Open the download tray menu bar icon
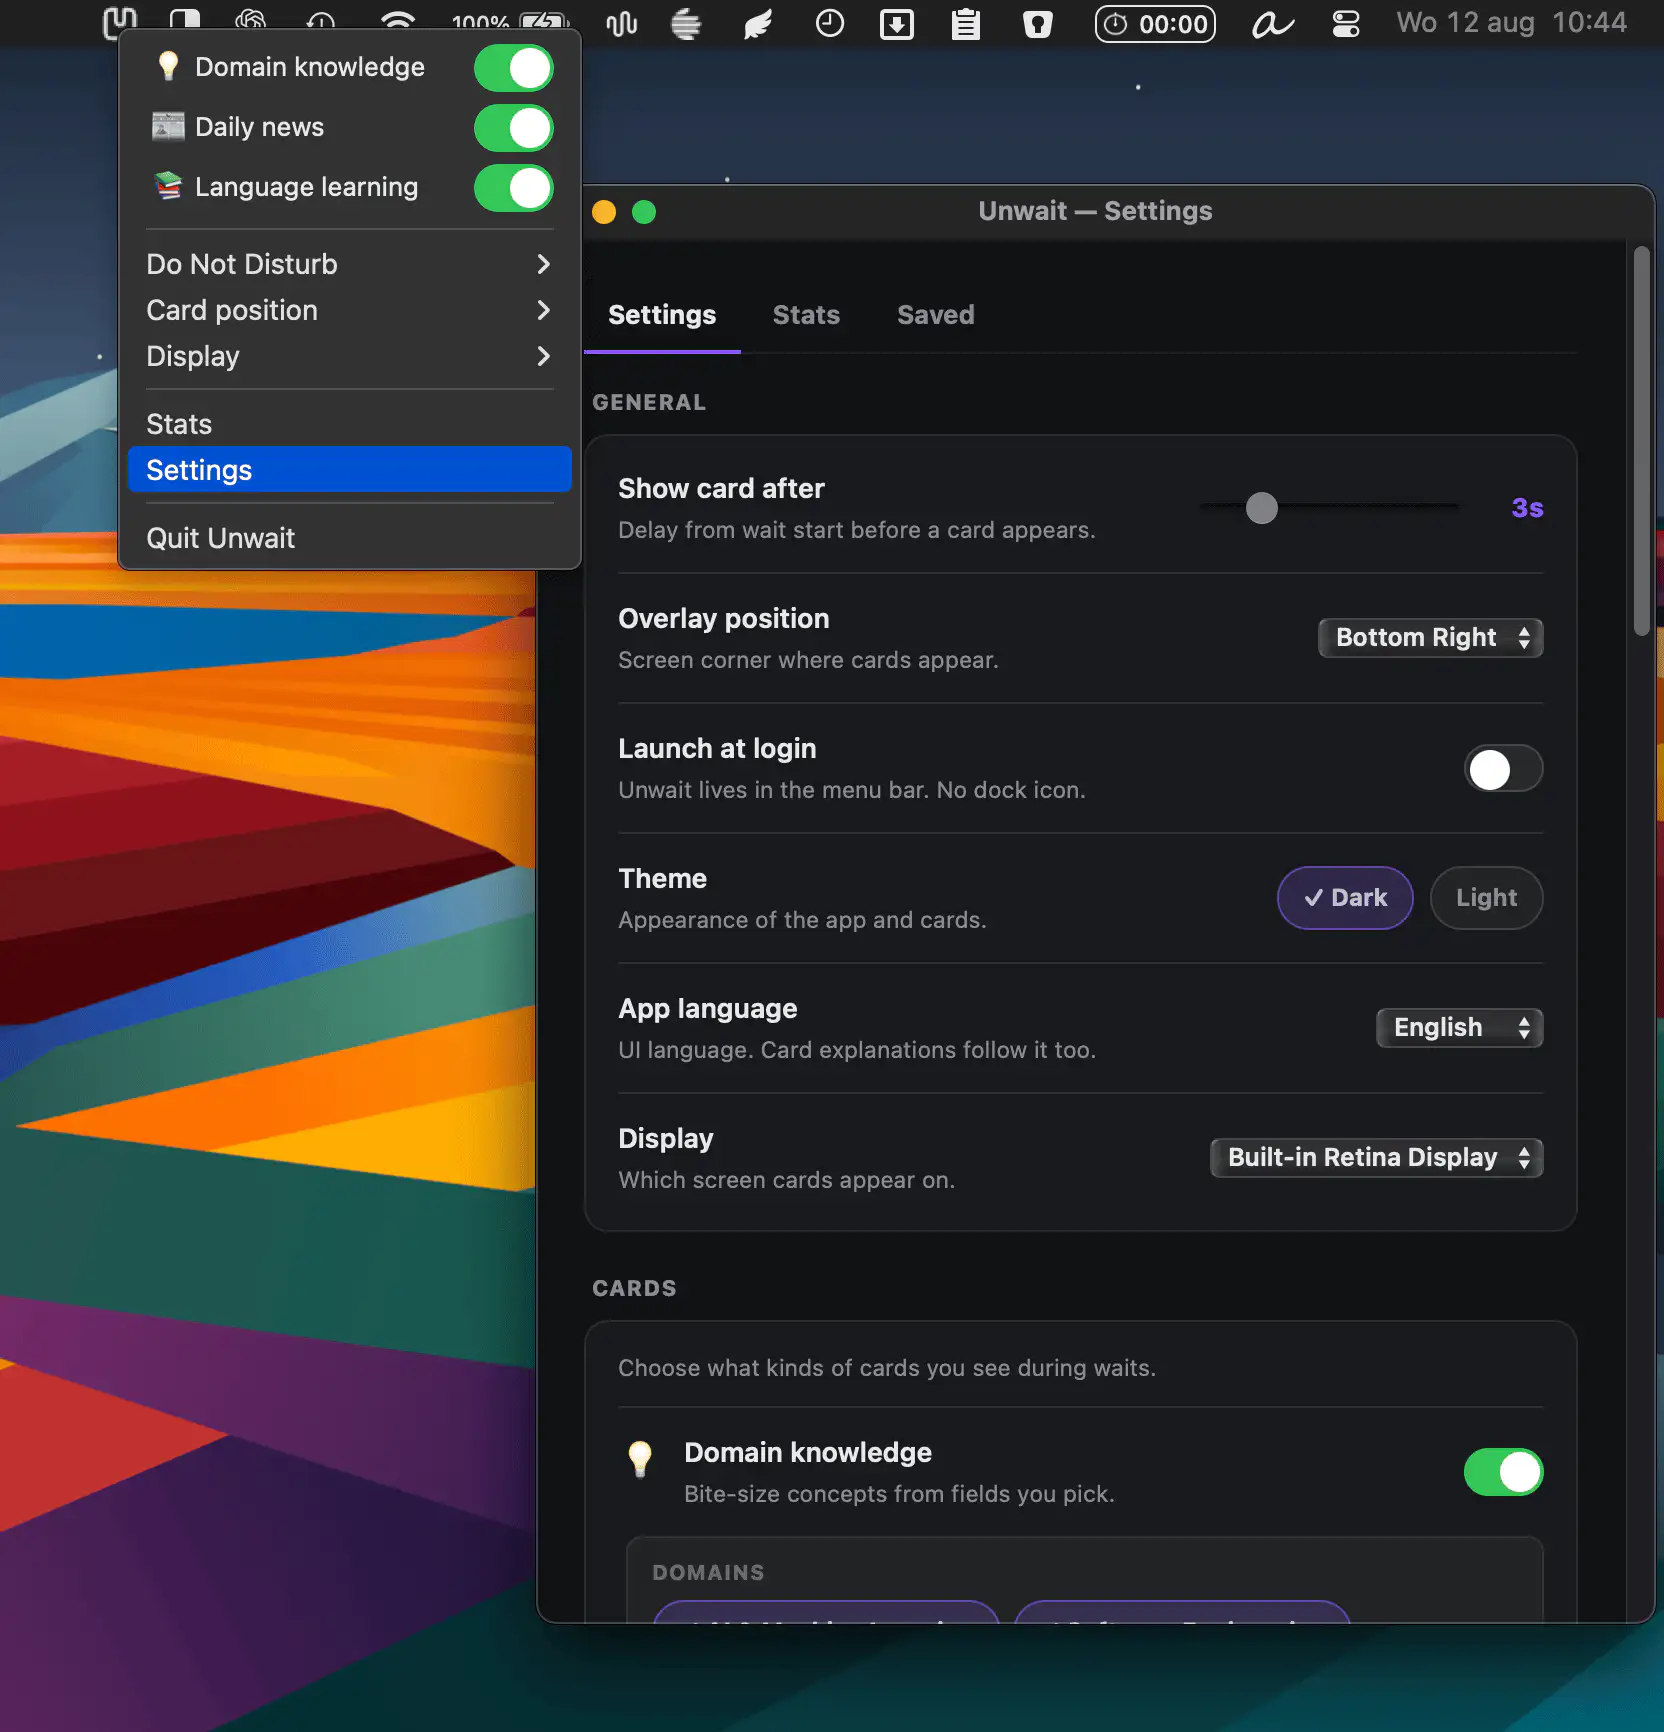1664x1732 pixels. coord(897,23)
